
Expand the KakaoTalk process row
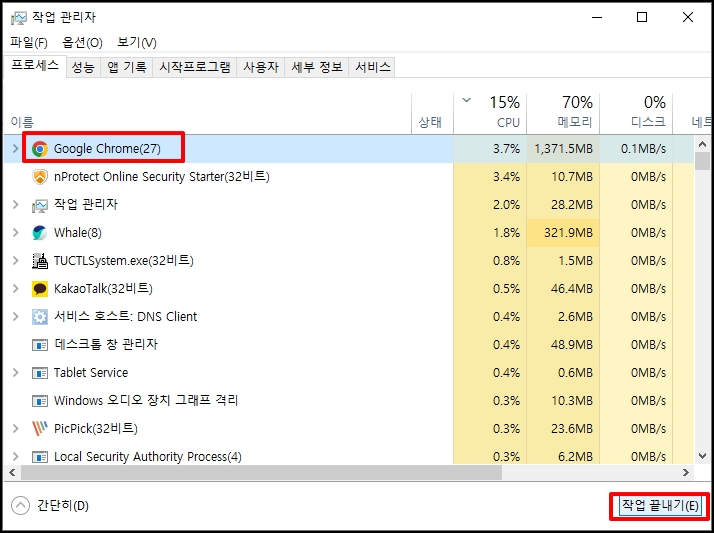tap(15, 289)
